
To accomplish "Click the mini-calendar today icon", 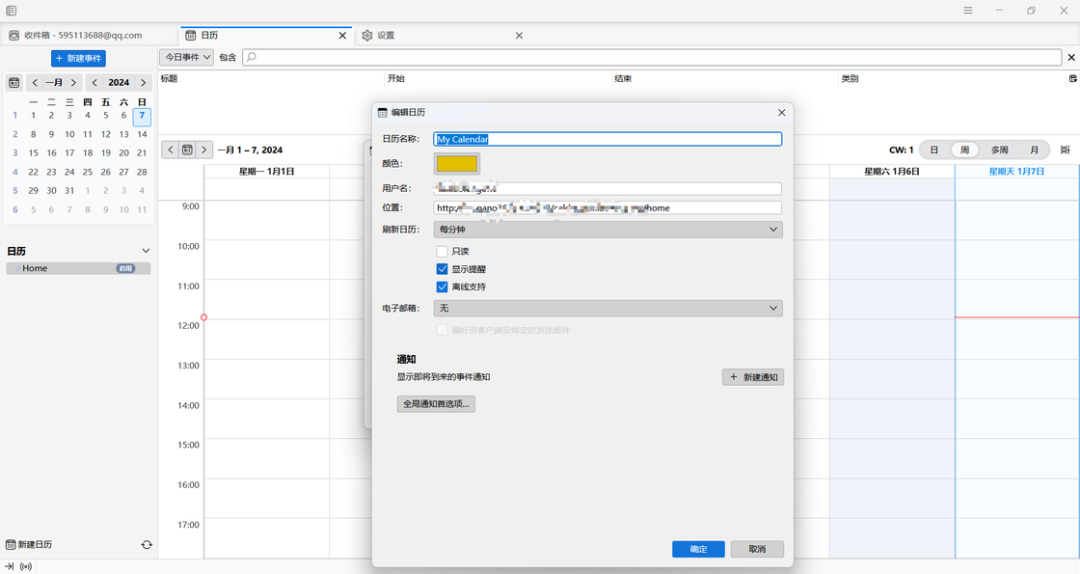I will (14, 83).
